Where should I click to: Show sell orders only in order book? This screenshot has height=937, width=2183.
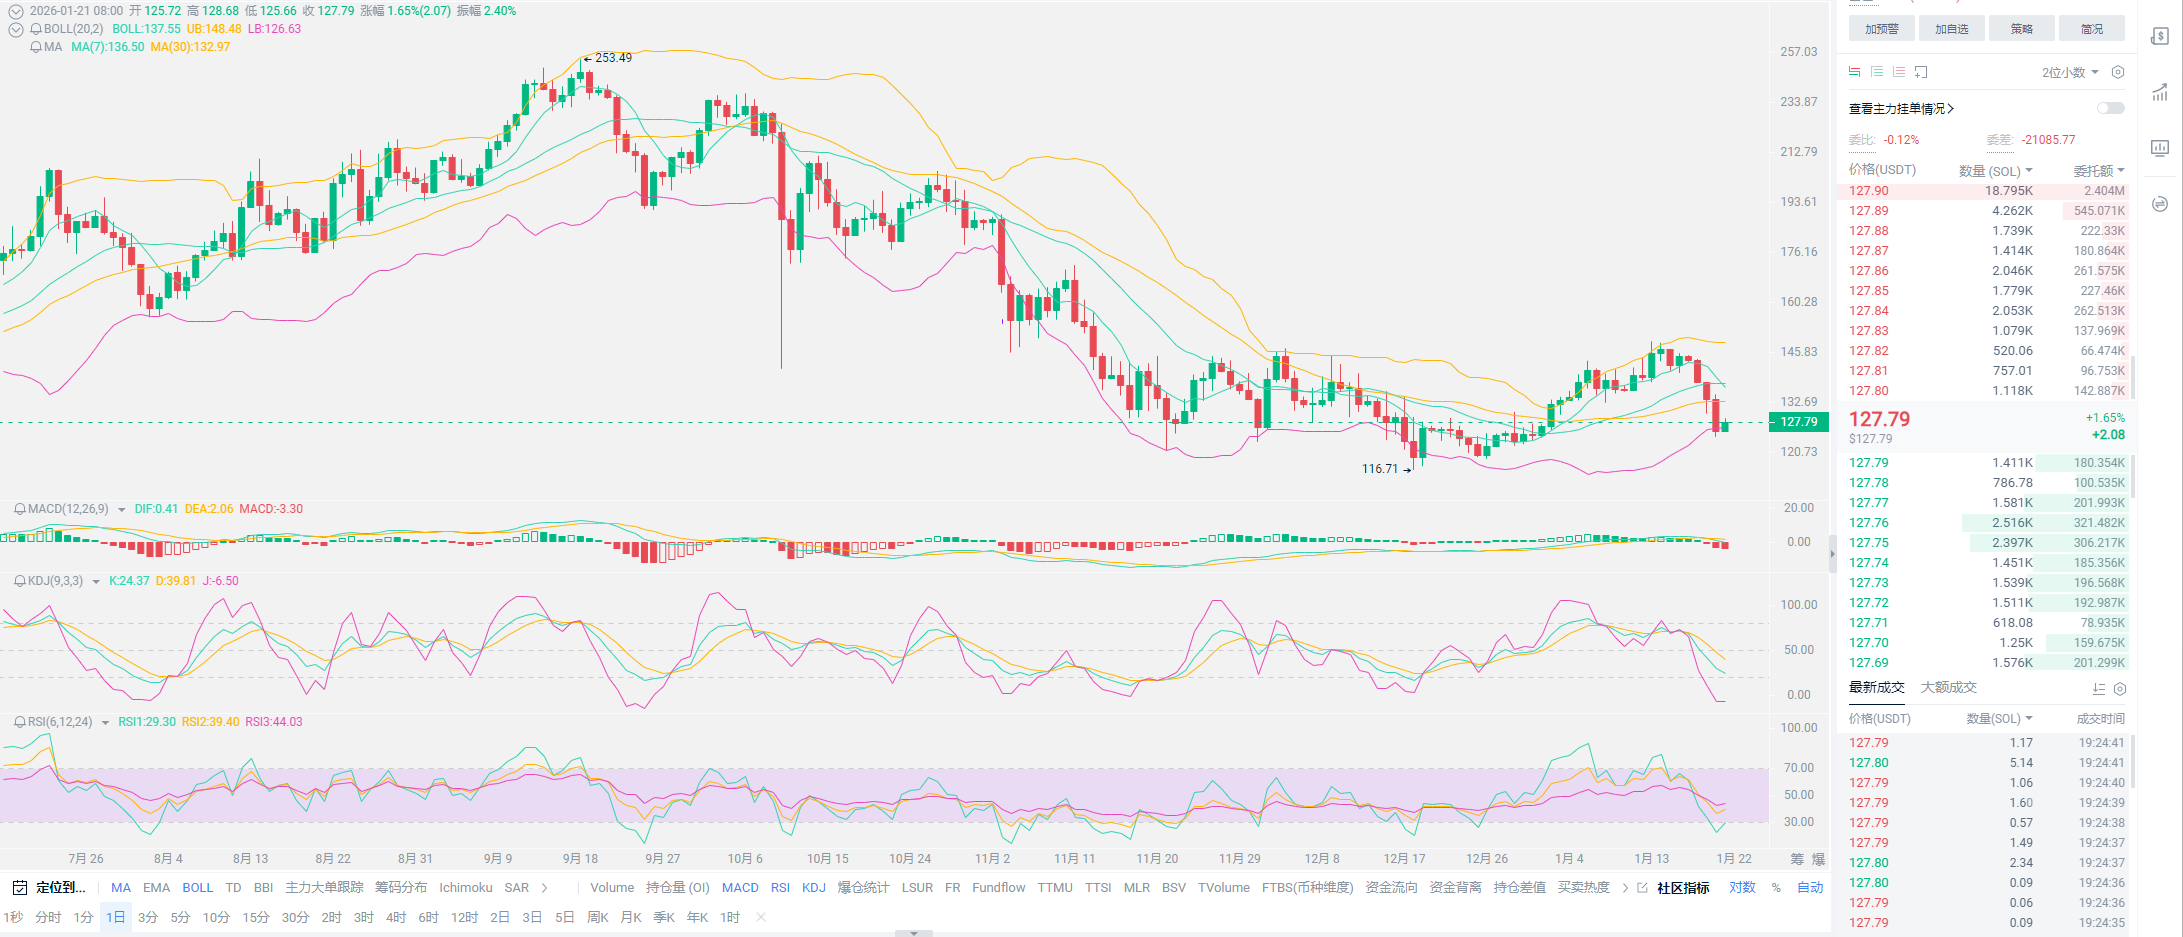1899,72
